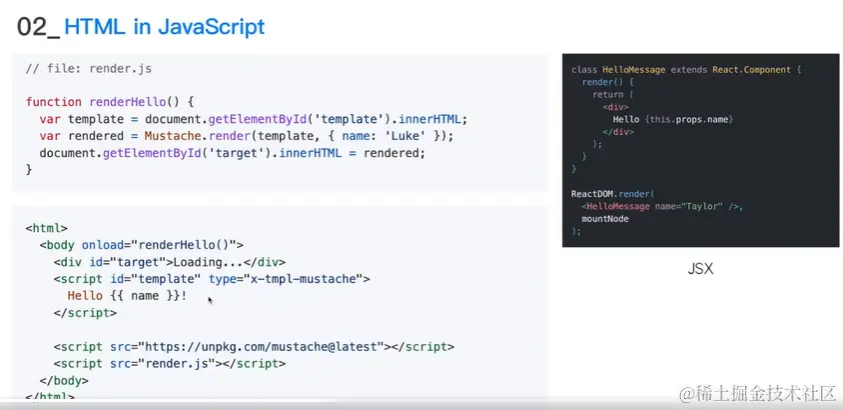Screen dimensions: 843x410
Task: Select the "var rendered = Mustache.render" line
Action: pos(247,136)
